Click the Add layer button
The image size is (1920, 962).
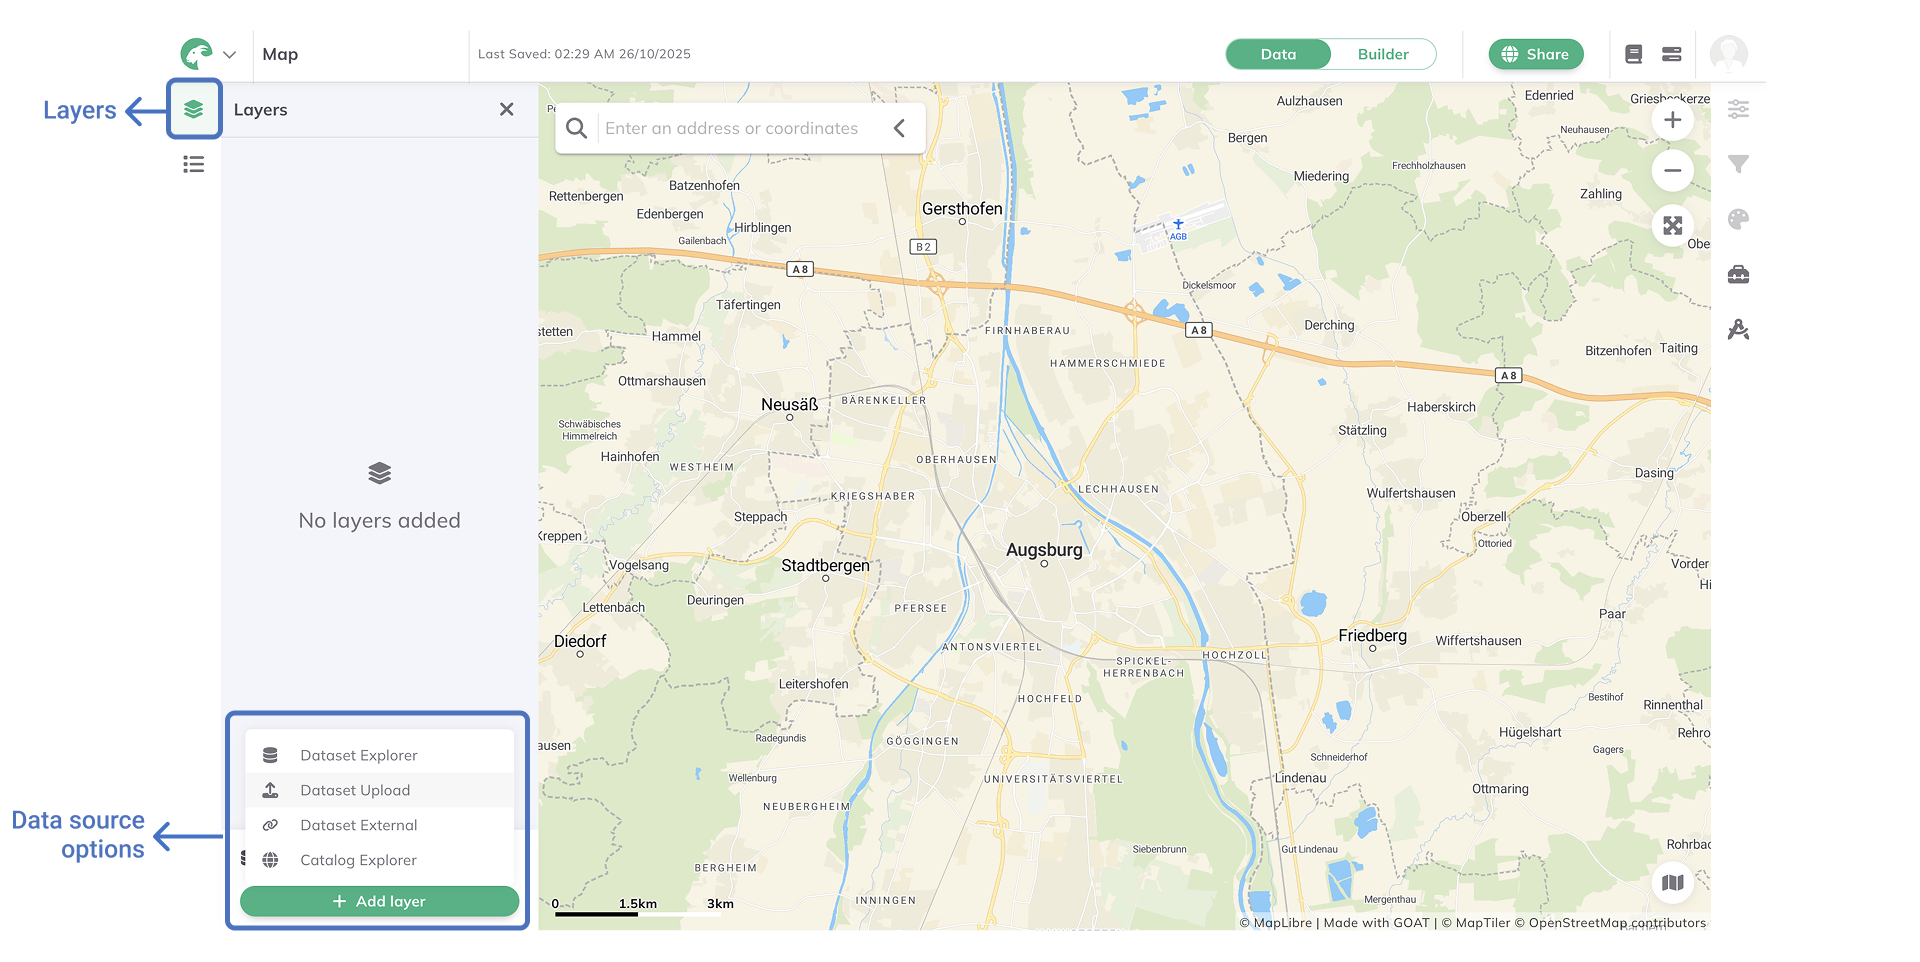(x=379, y=901)
